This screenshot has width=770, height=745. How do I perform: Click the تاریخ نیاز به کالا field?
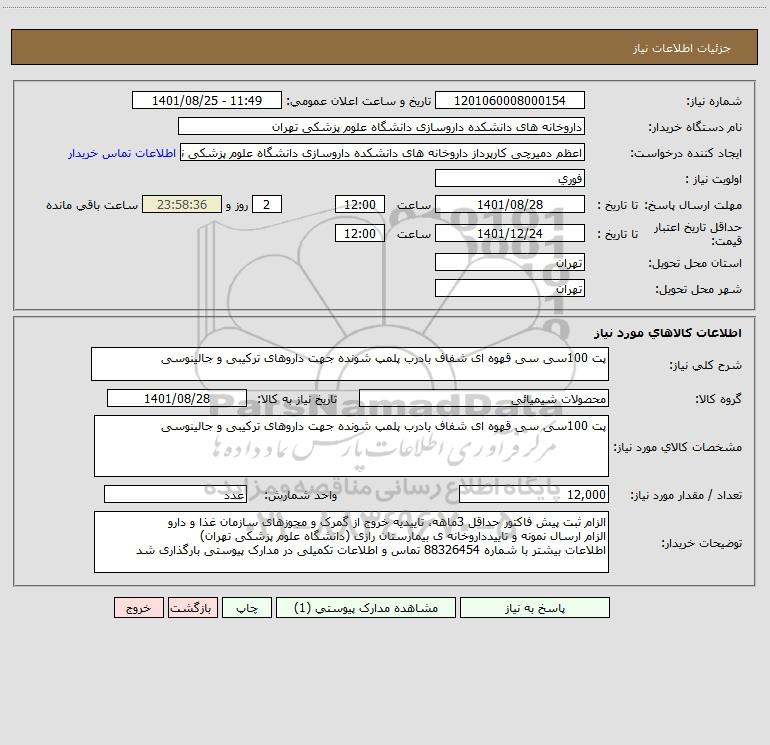[177, 398]
